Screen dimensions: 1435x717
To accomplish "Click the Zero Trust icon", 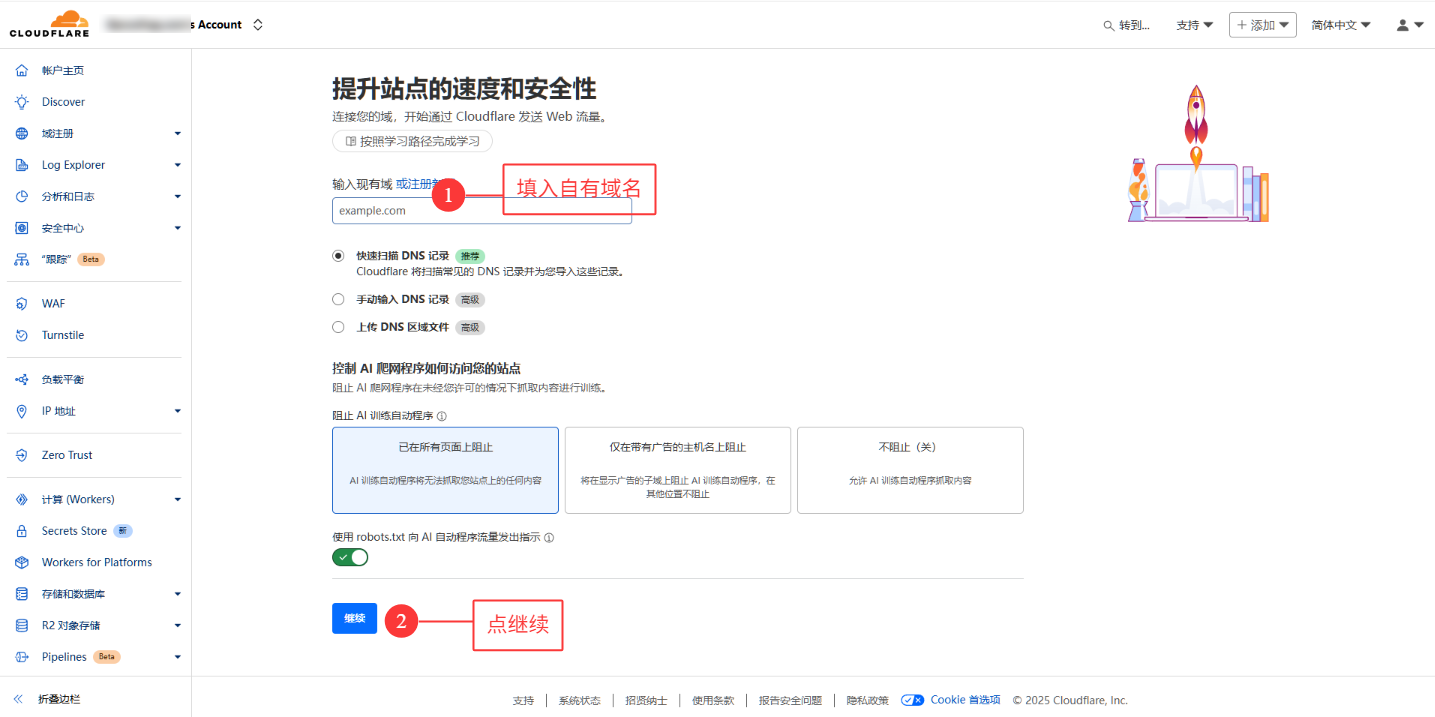I will coord(22,455).
